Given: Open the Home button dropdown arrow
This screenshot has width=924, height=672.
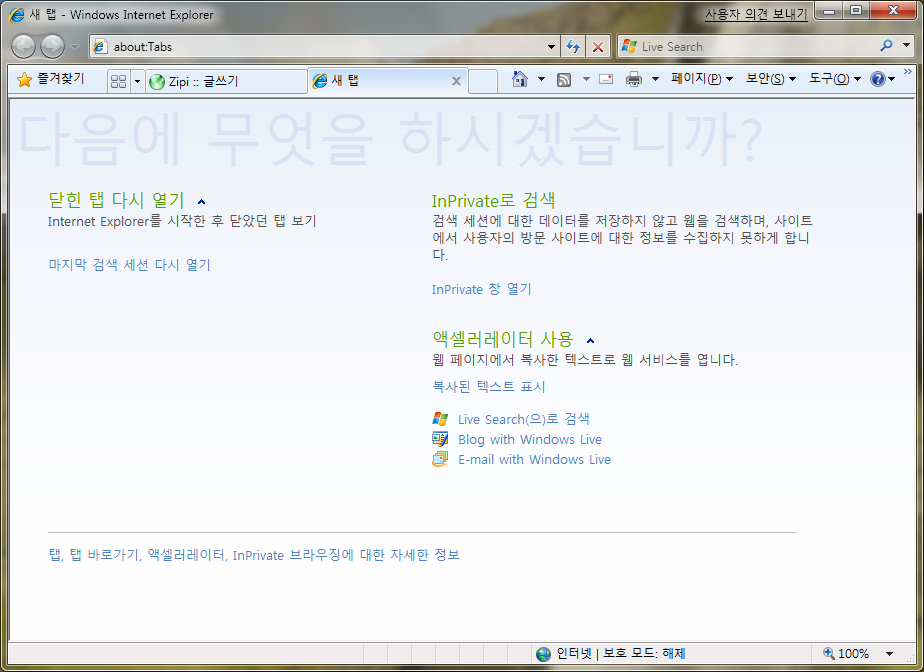Looking at the screenshot, I should pos(541,79).
